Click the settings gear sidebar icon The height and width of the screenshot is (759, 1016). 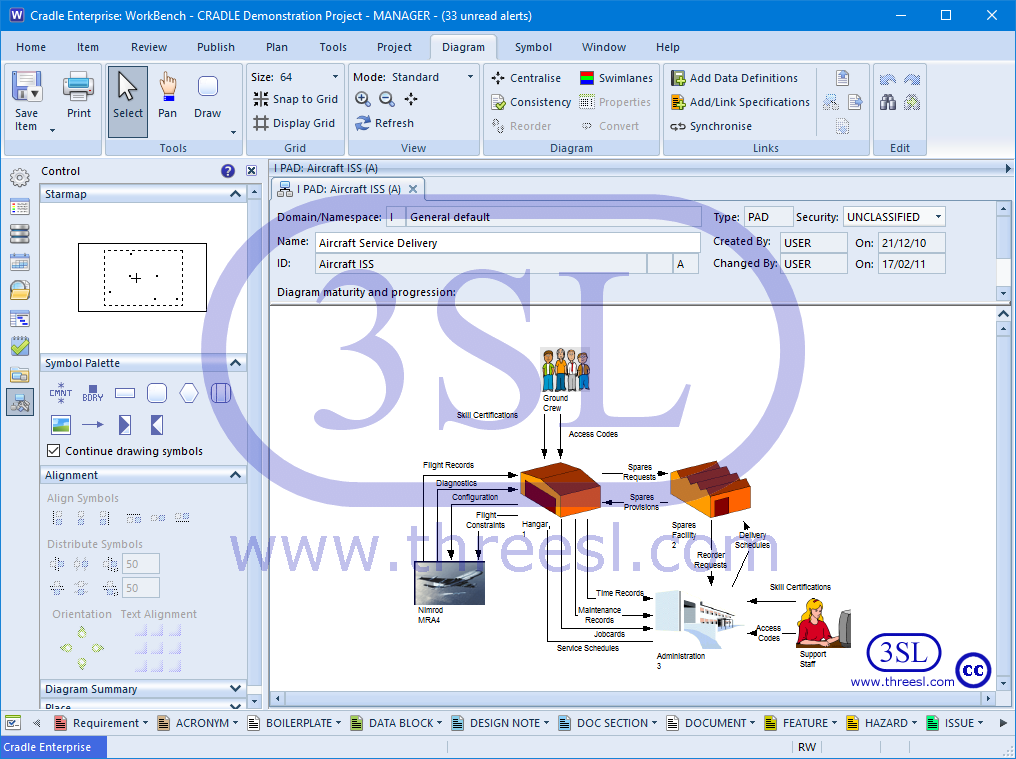pos(20,177)
